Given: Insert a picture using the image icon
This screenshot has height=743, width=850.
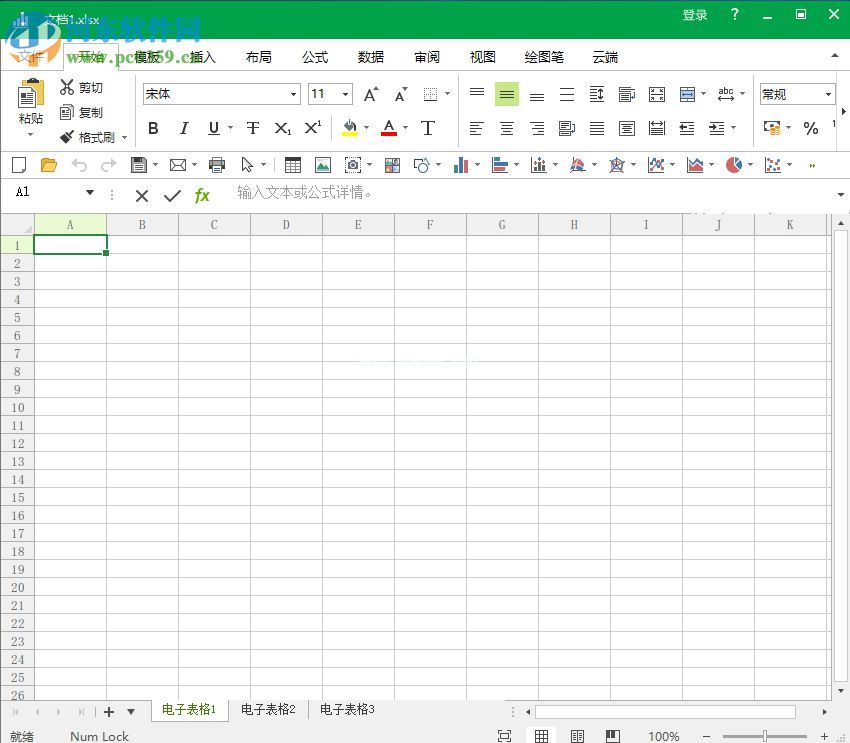Looking at the screenshot, I should (x=321, y=164).
